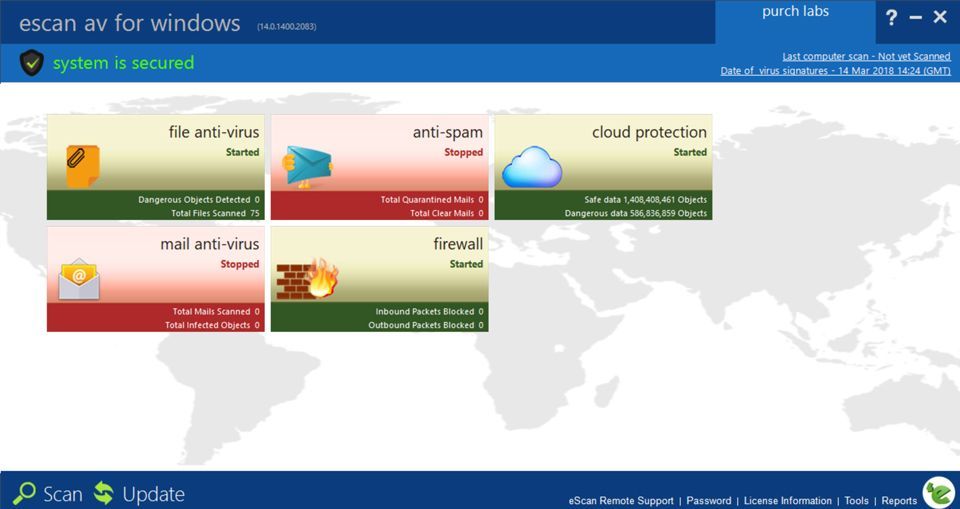Click the mail anti-virus envelope icon

[x=79, y=279]
